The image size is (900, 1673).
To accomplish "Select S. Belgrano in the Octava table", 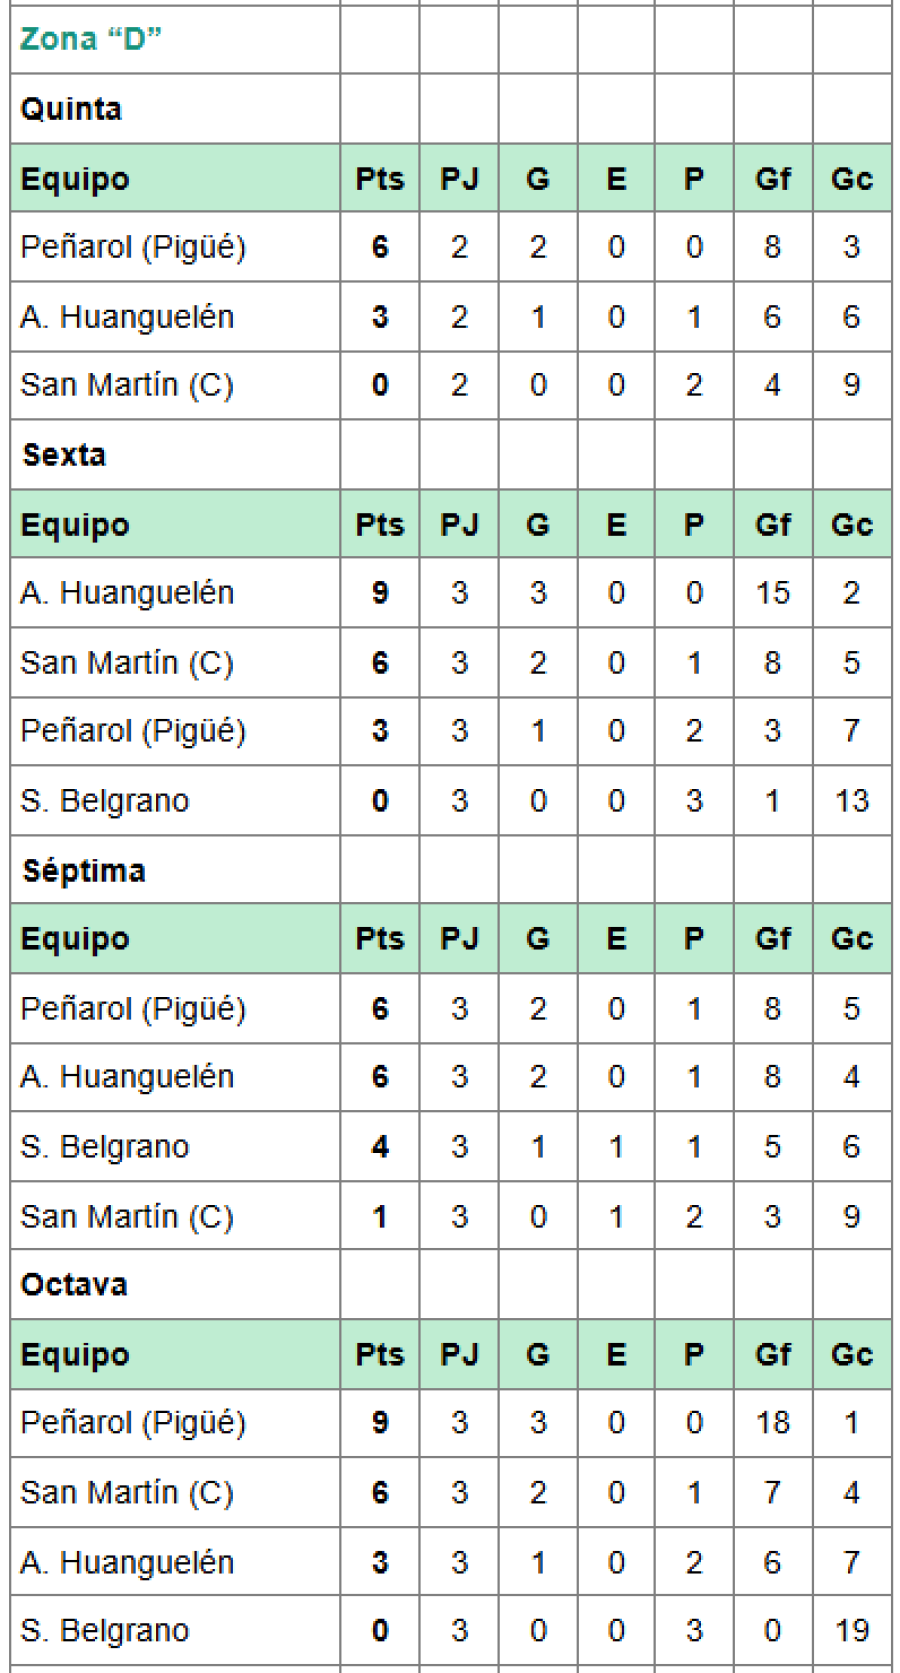I will pos(105,1631).
